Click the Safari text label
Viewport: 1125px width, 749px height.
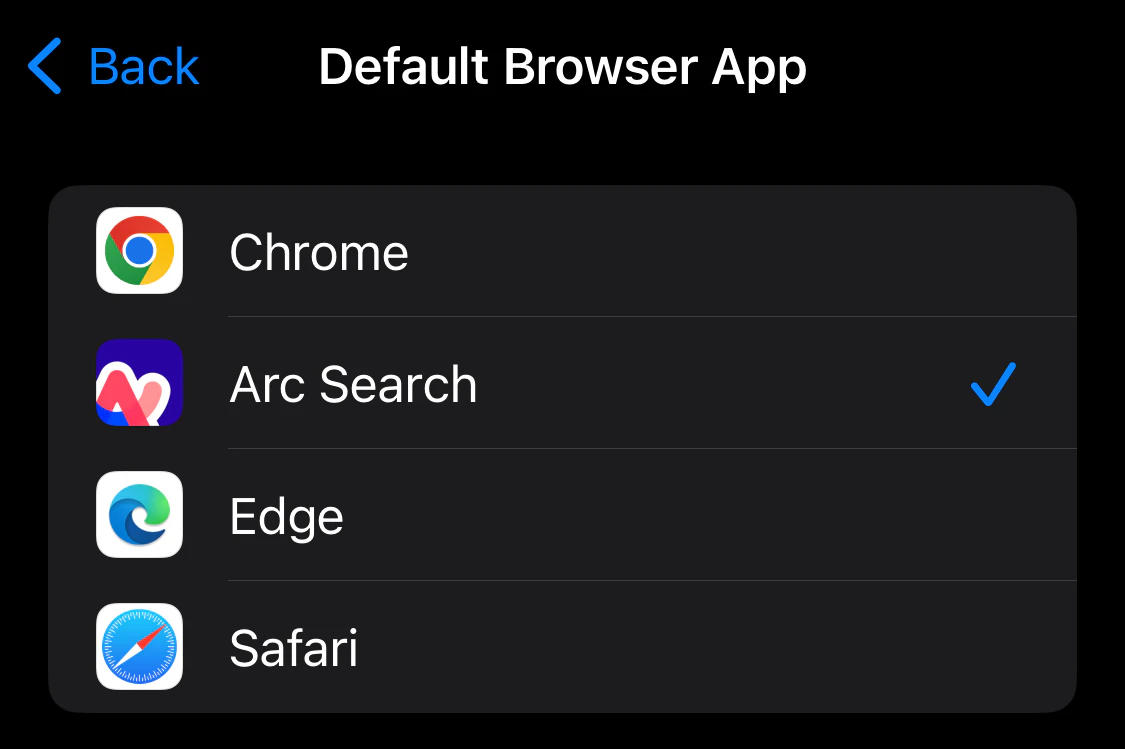click(x=293, y=648)
